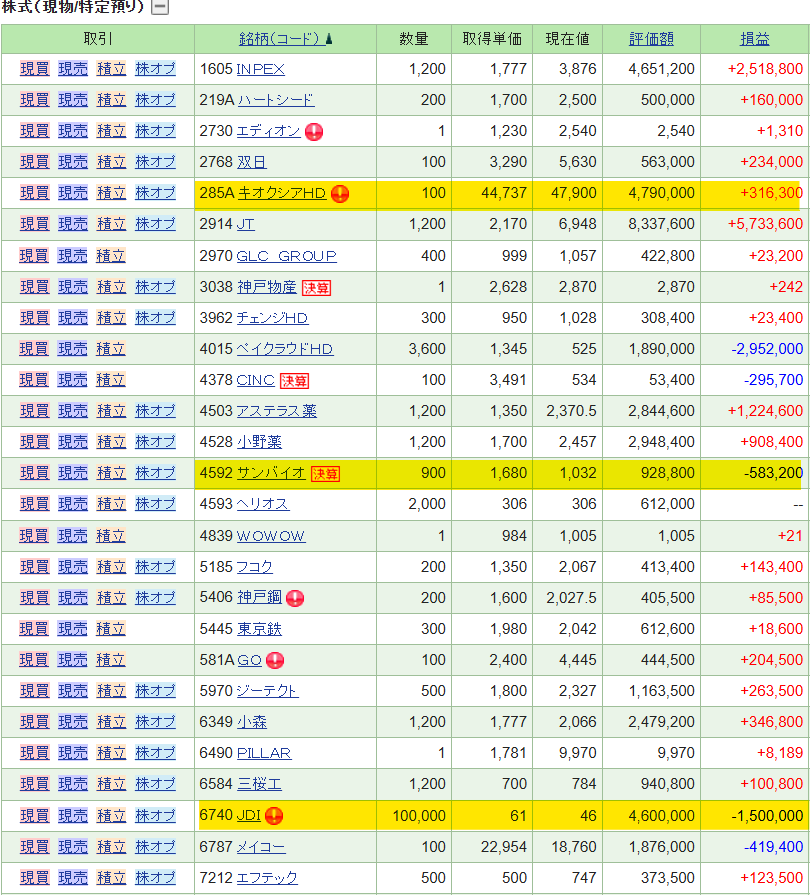Screen dimensions: 810x895
Task: Click 積立 in the GLC GROUP row
Action: pyautogui.click(x=111, y=256)
